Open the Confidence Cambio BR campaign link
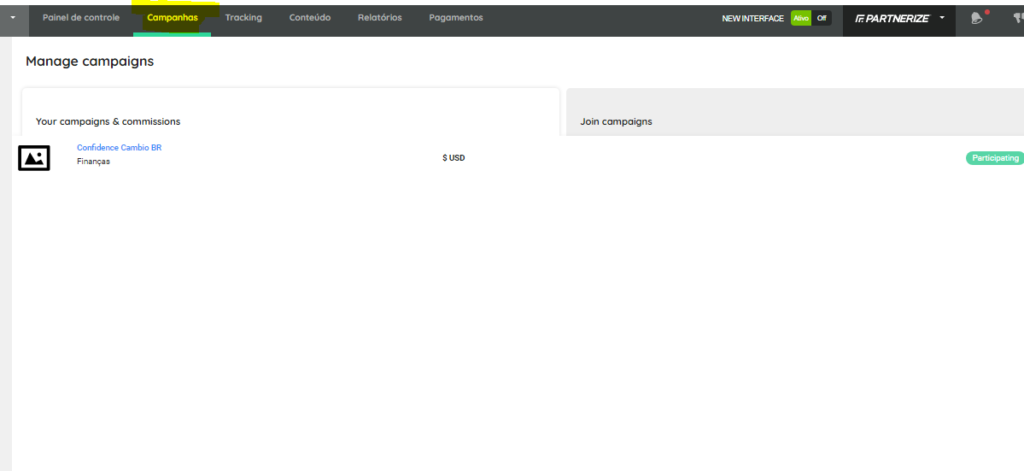This screenshot has width=1024, height=471. pos(119,148)
